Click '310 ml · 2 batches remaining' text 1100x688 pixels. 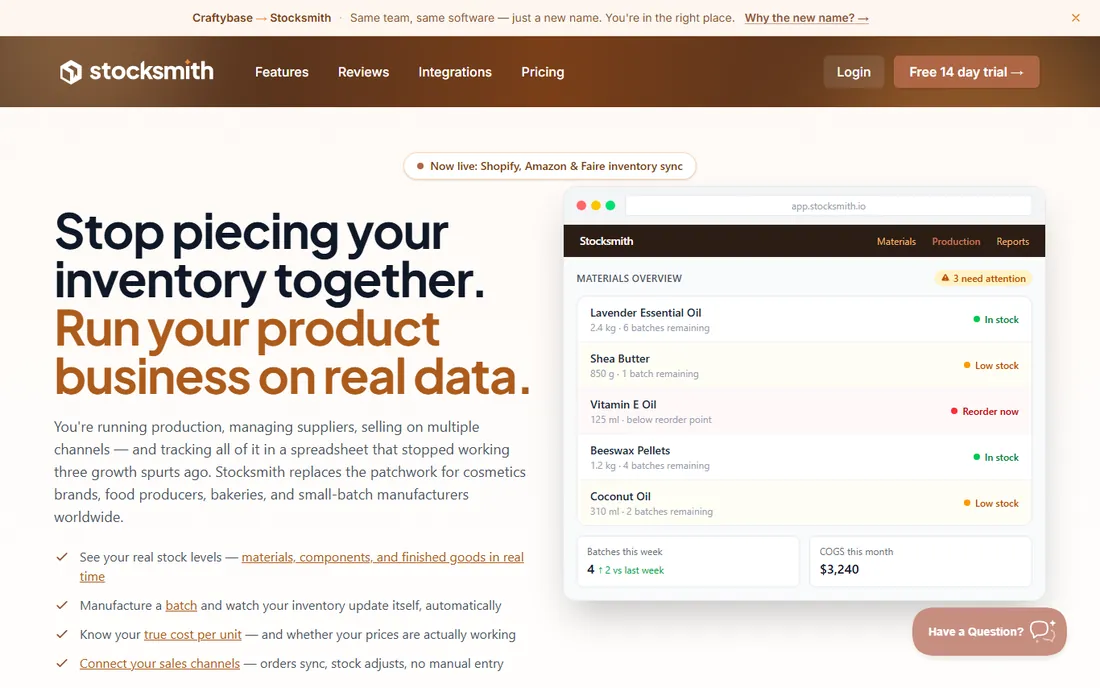(x=651, y=511)
